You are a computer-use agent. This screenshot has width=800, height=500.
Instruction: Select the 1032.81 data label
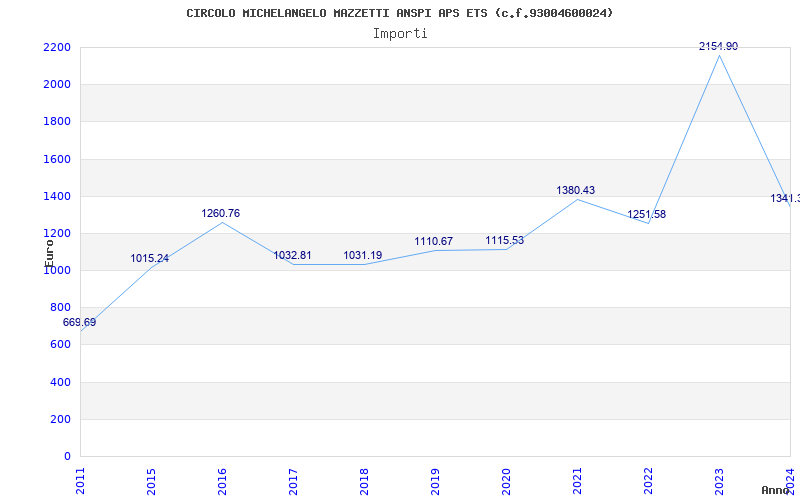(292, 256)
